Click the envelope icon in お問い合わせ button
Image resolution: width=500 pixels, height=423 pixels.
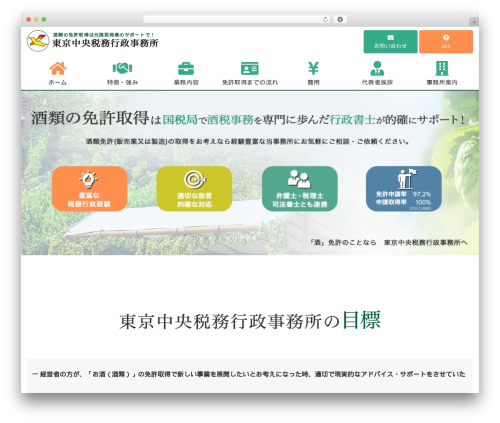(391, 37)
